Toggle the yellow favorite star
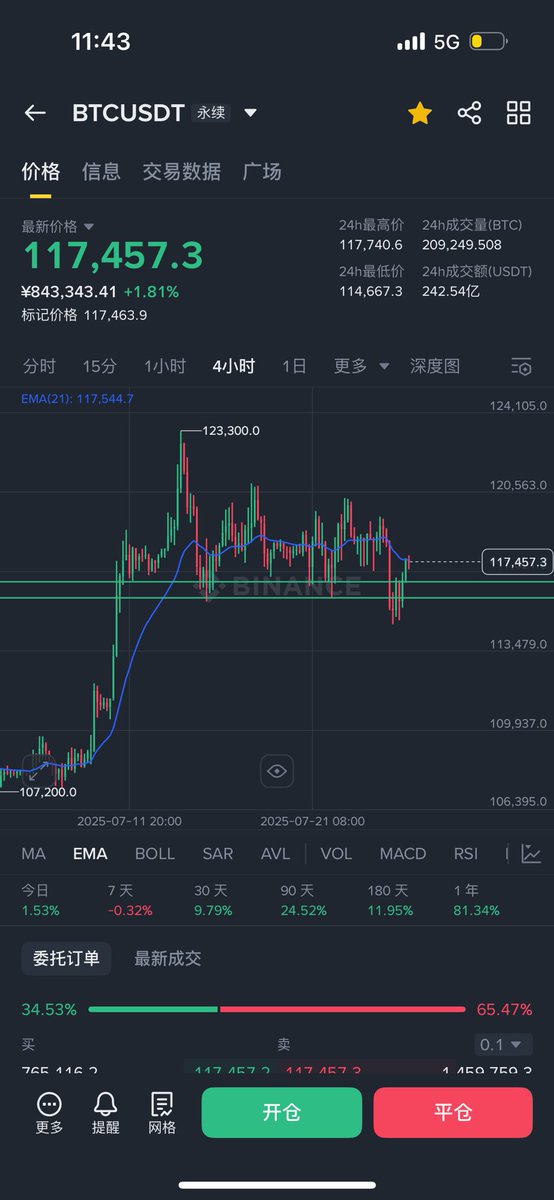 click(420, 113)
